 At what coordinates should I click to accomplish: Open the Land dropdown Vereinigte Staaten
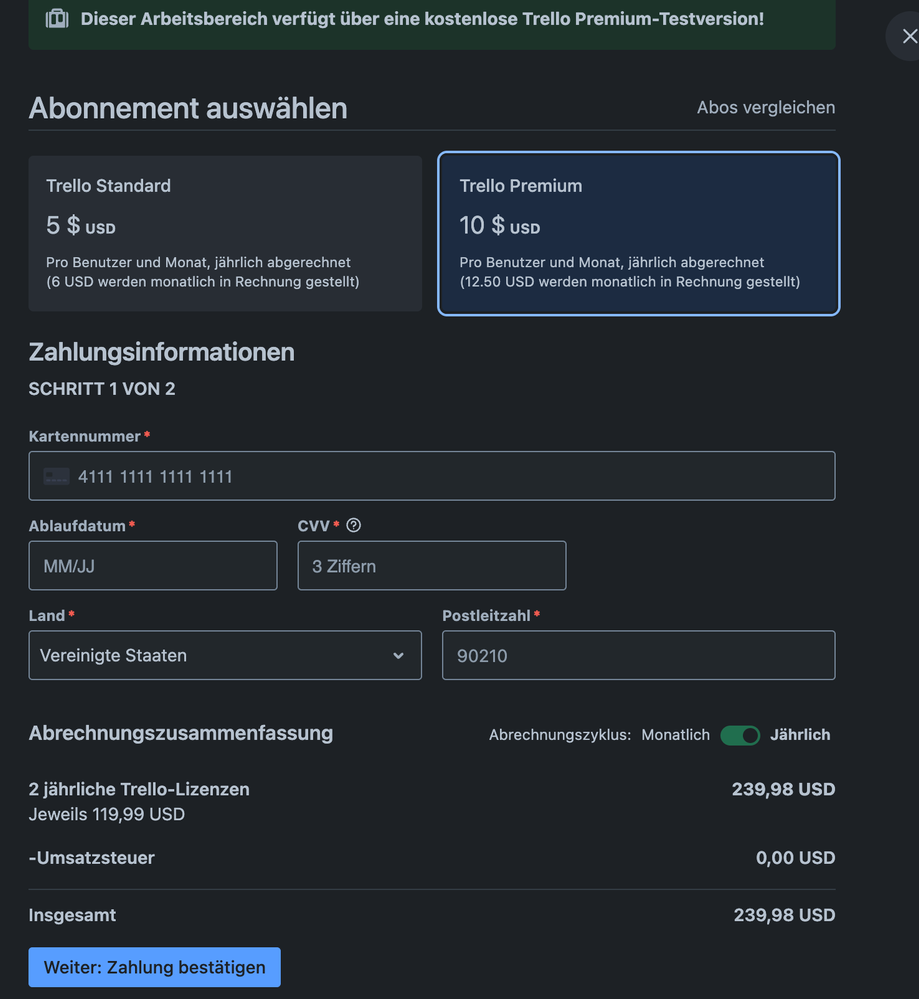[x=225, y=655]
